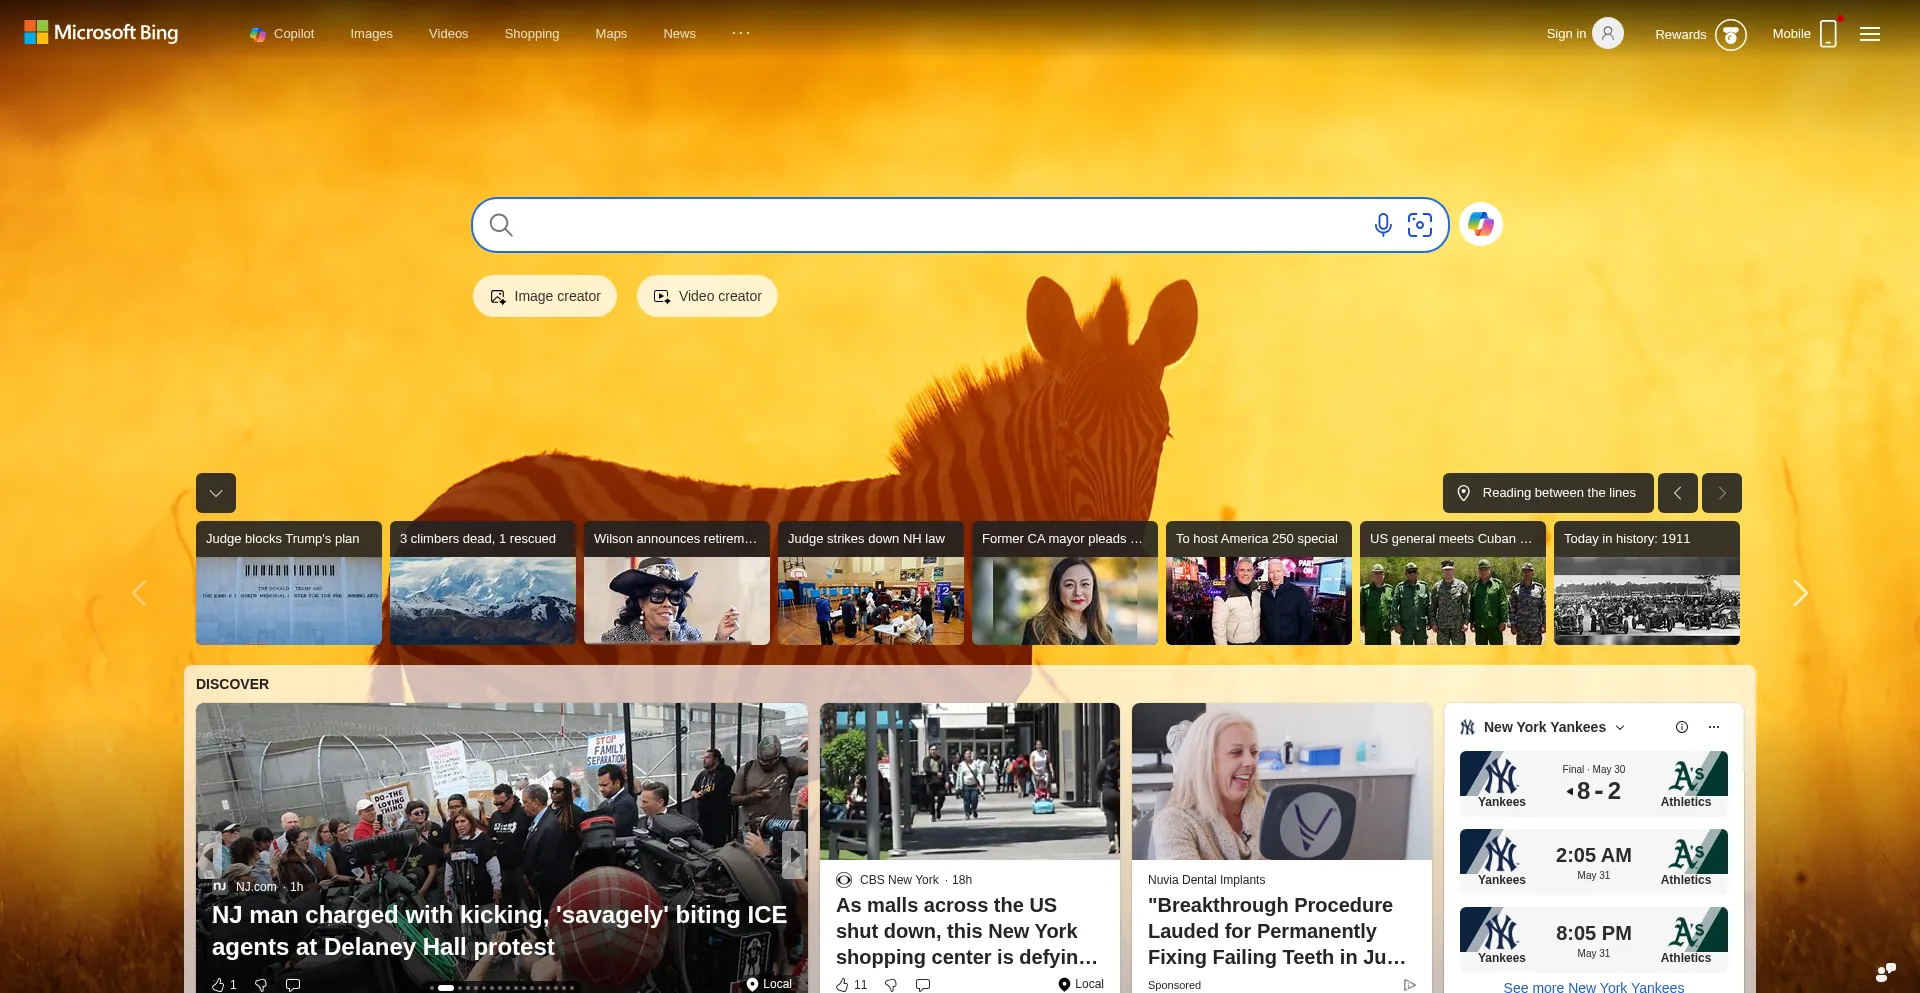Open the NJ man charged headline article
Screen dimensions: 1920x993
(499, 931)
